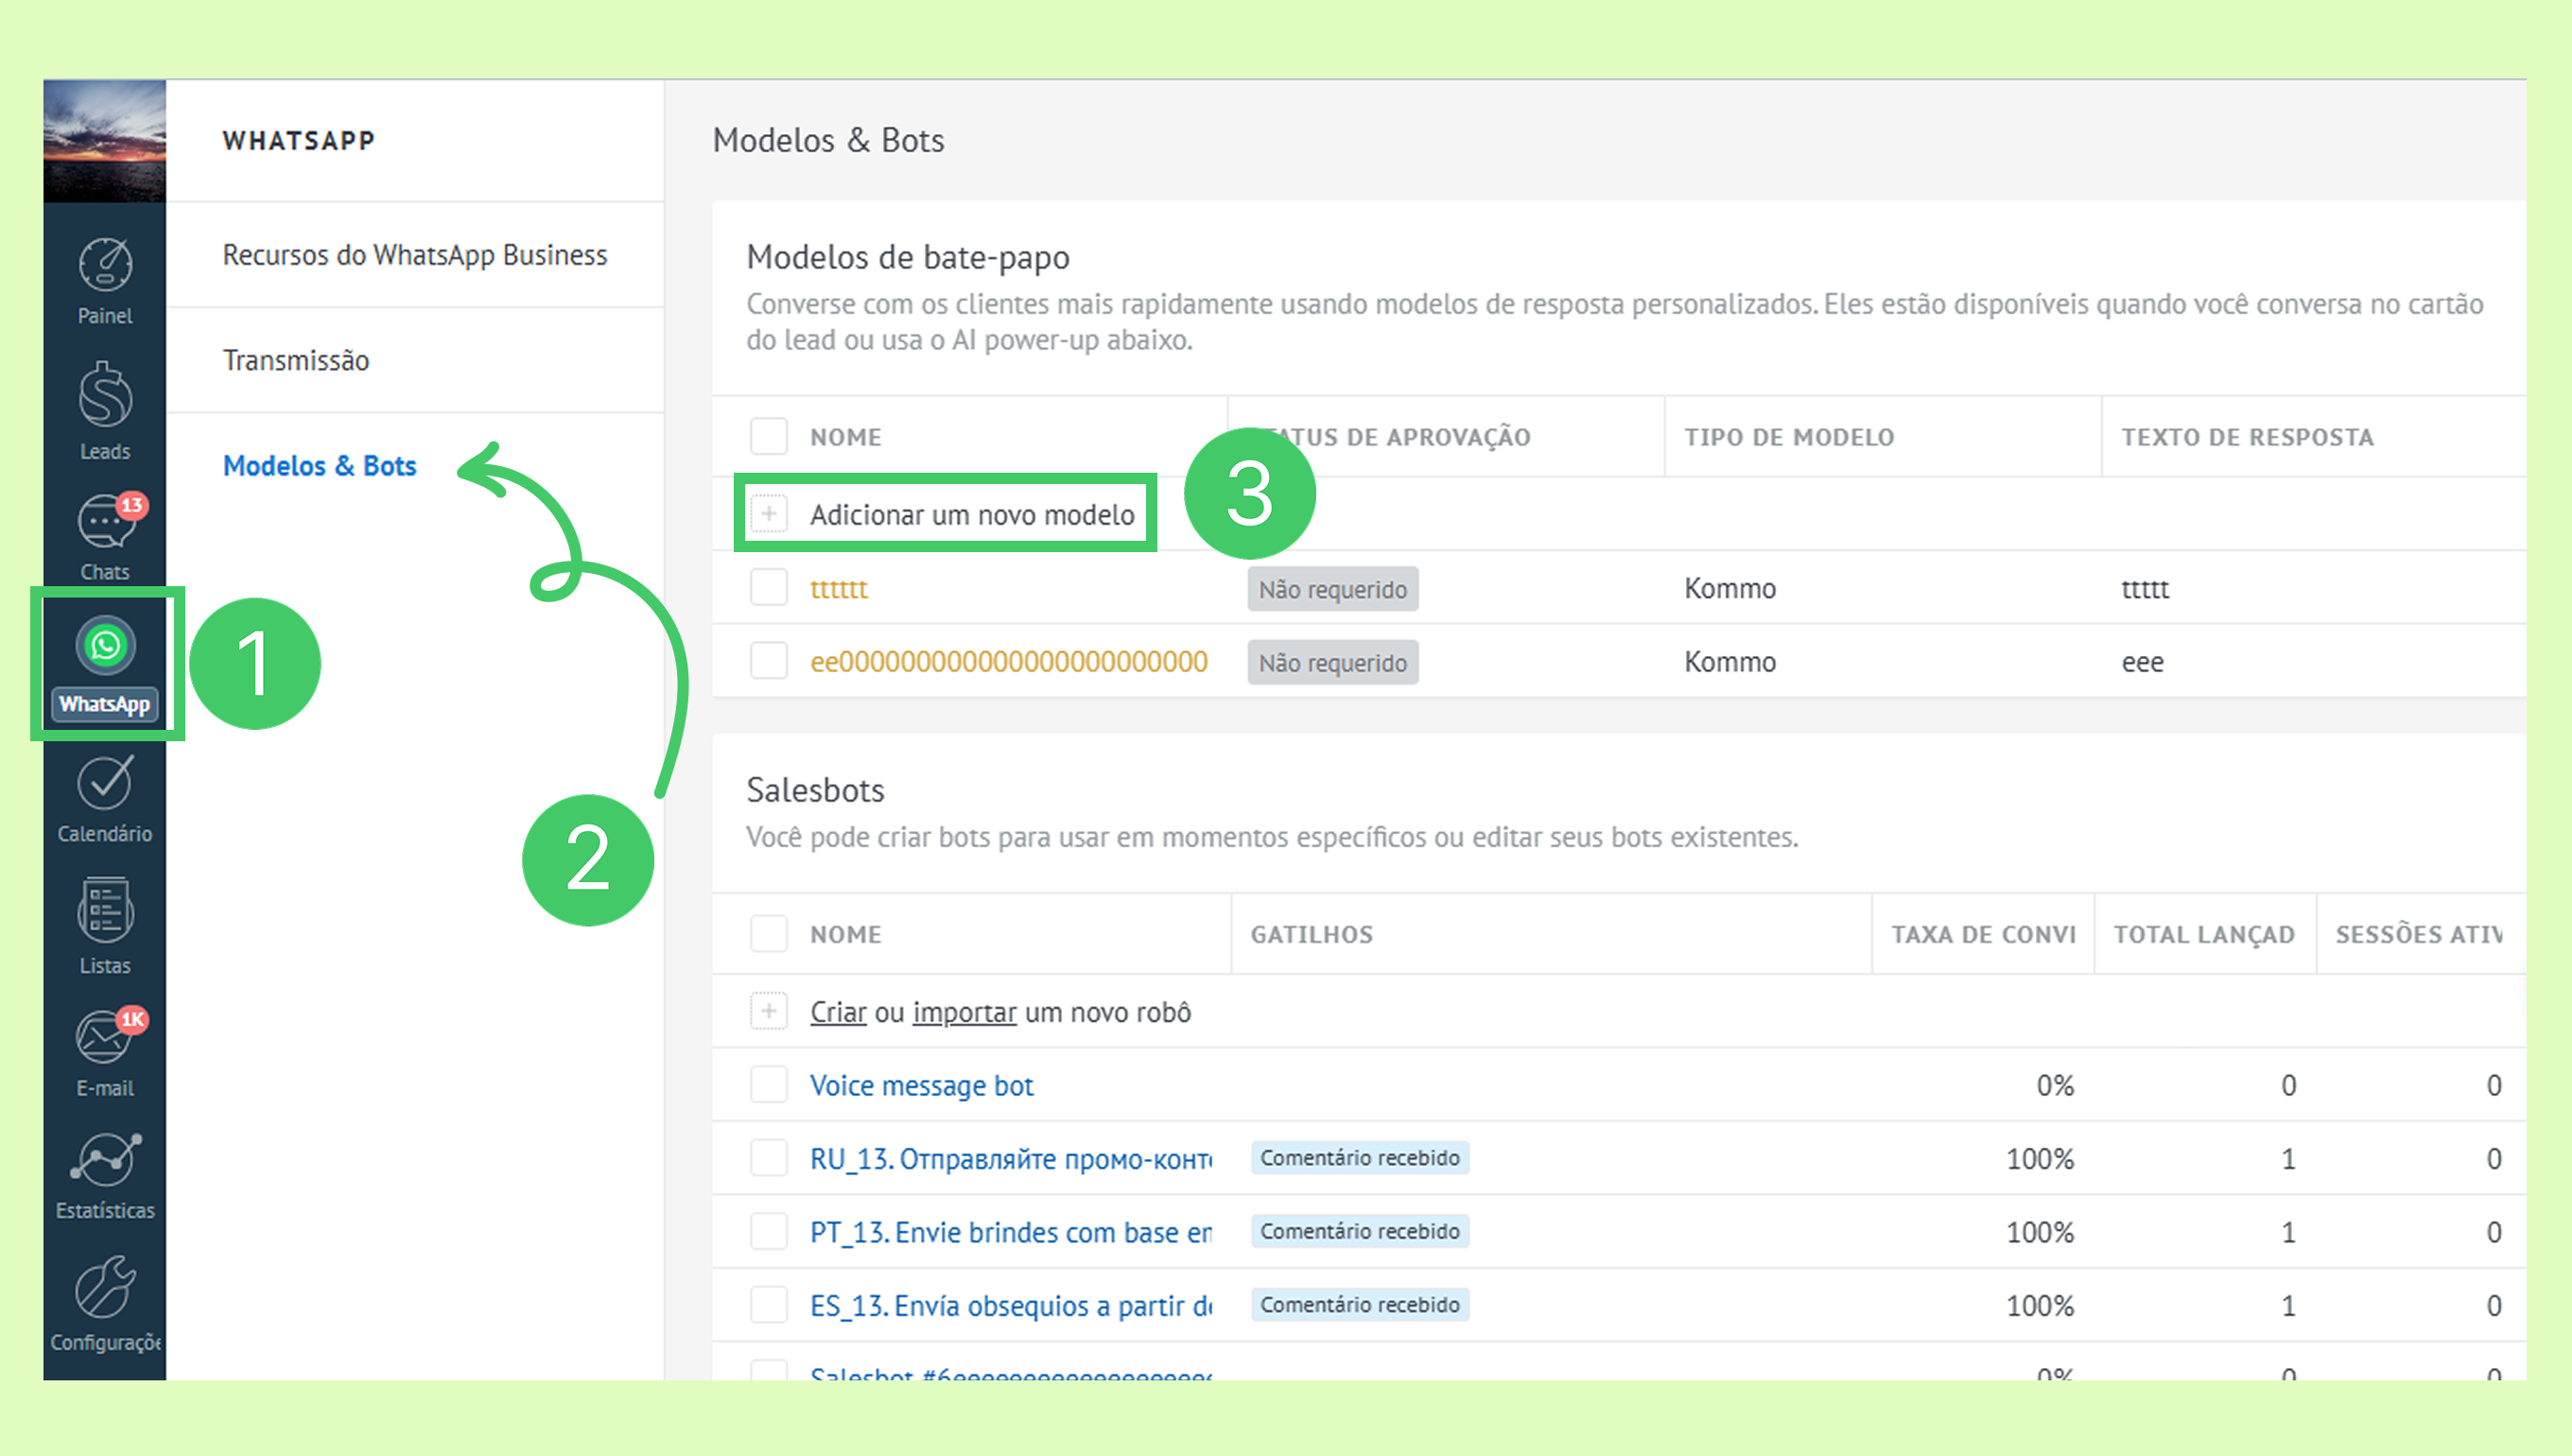Open the Estatísticas chart icon

coord(105,1162)
